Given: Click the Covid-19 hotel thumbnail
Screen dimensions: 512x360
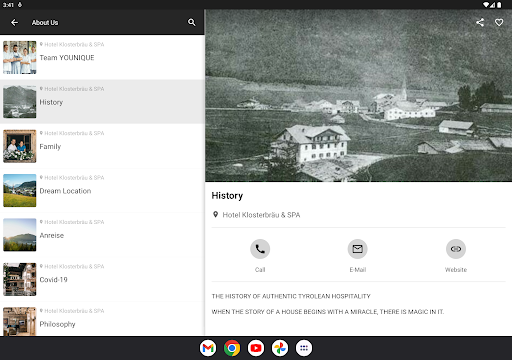Looking at the screenshot, I should tap(20, 279).
